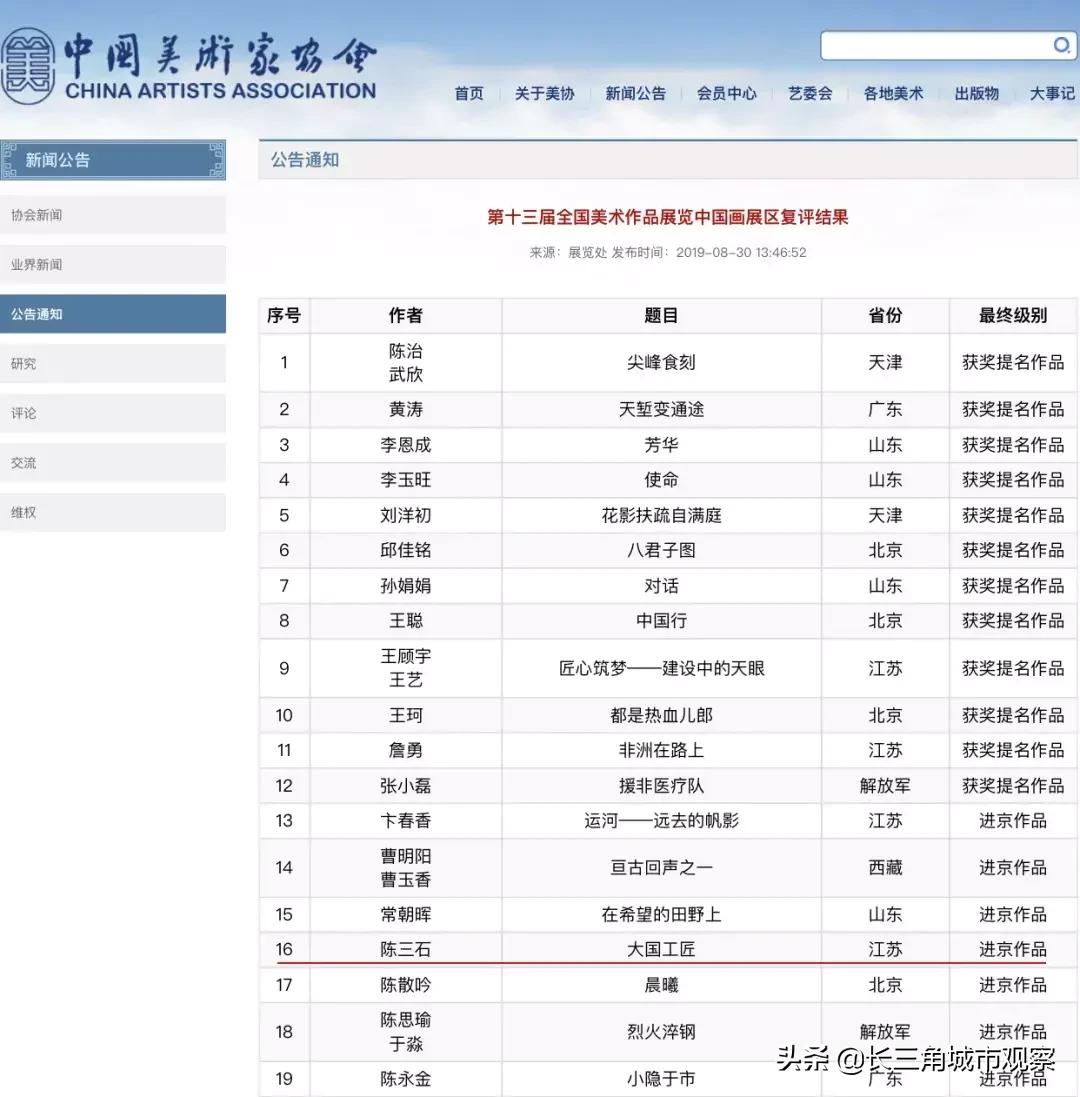Viewport: 1080px width, 1097px height.
Task: Click the search magnifier icon
Action: coord(1062,46)
